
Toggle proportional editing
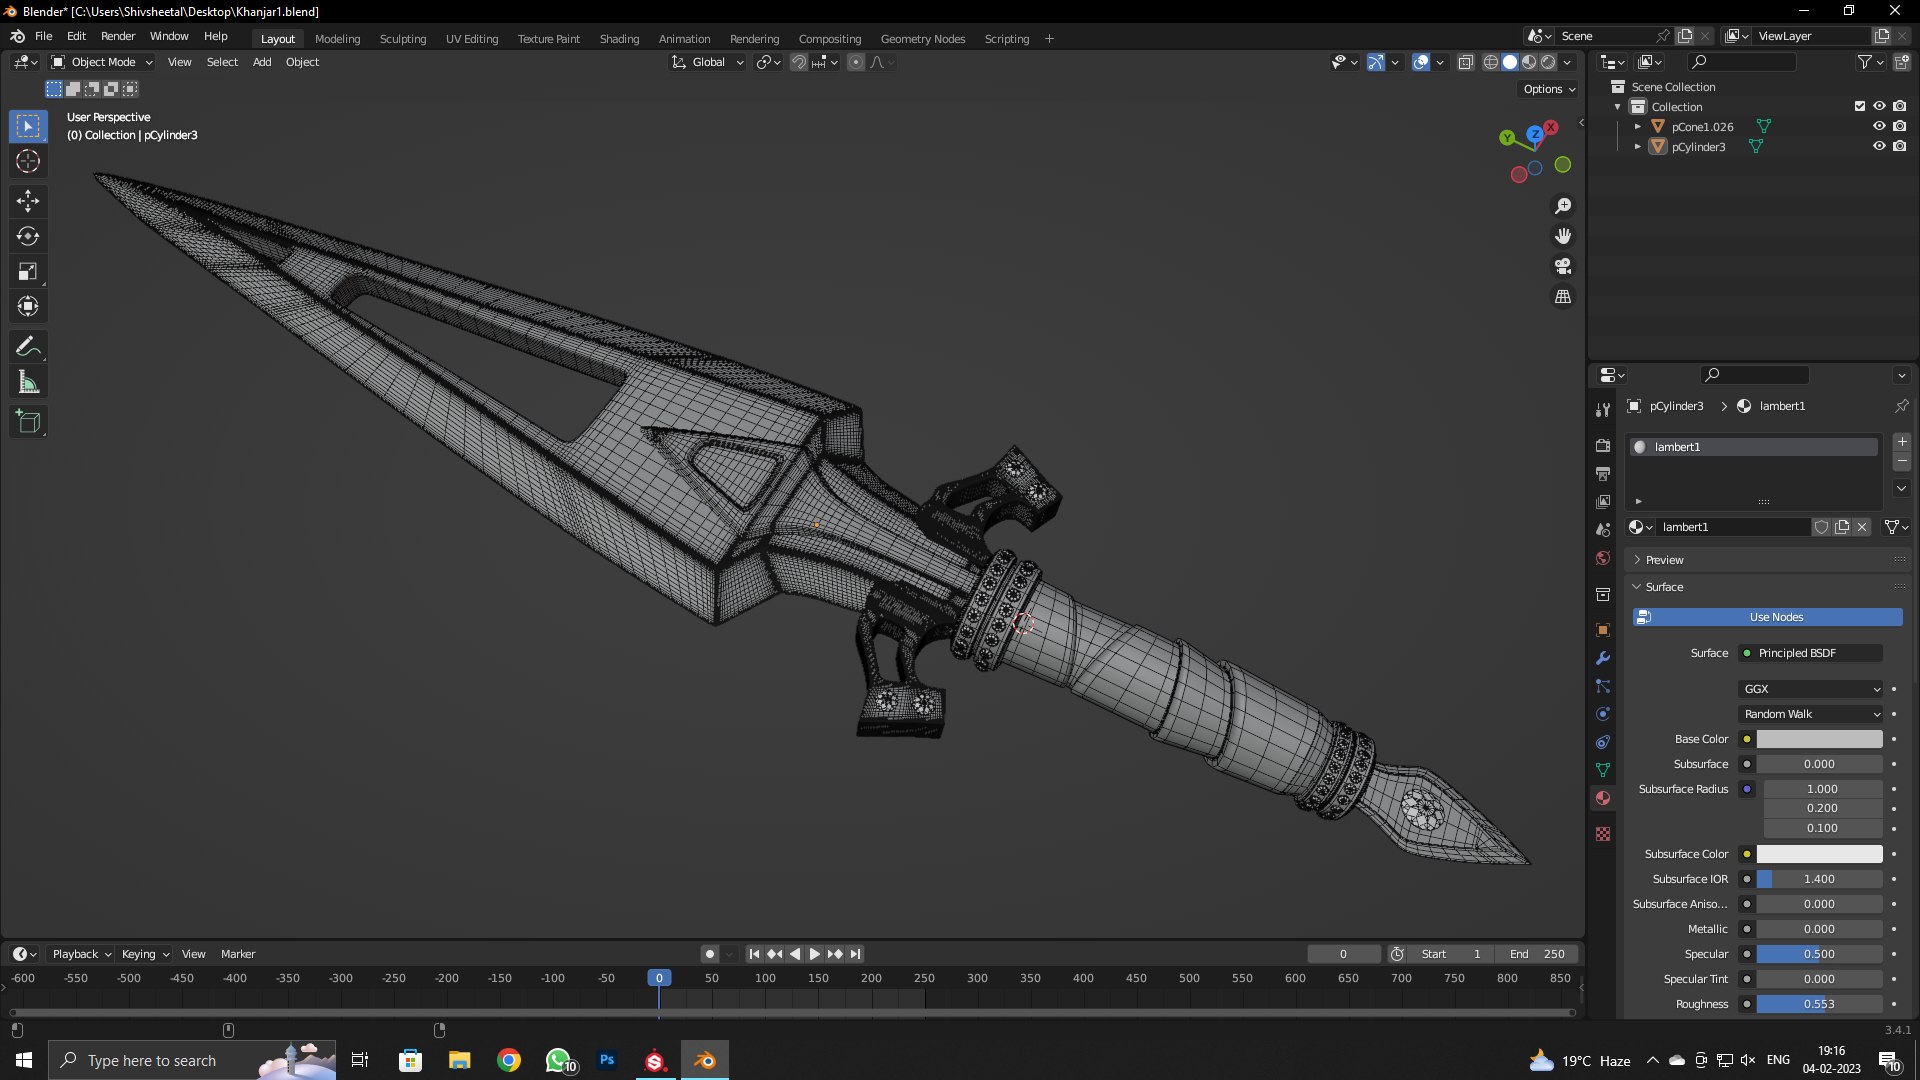(856, 62)
